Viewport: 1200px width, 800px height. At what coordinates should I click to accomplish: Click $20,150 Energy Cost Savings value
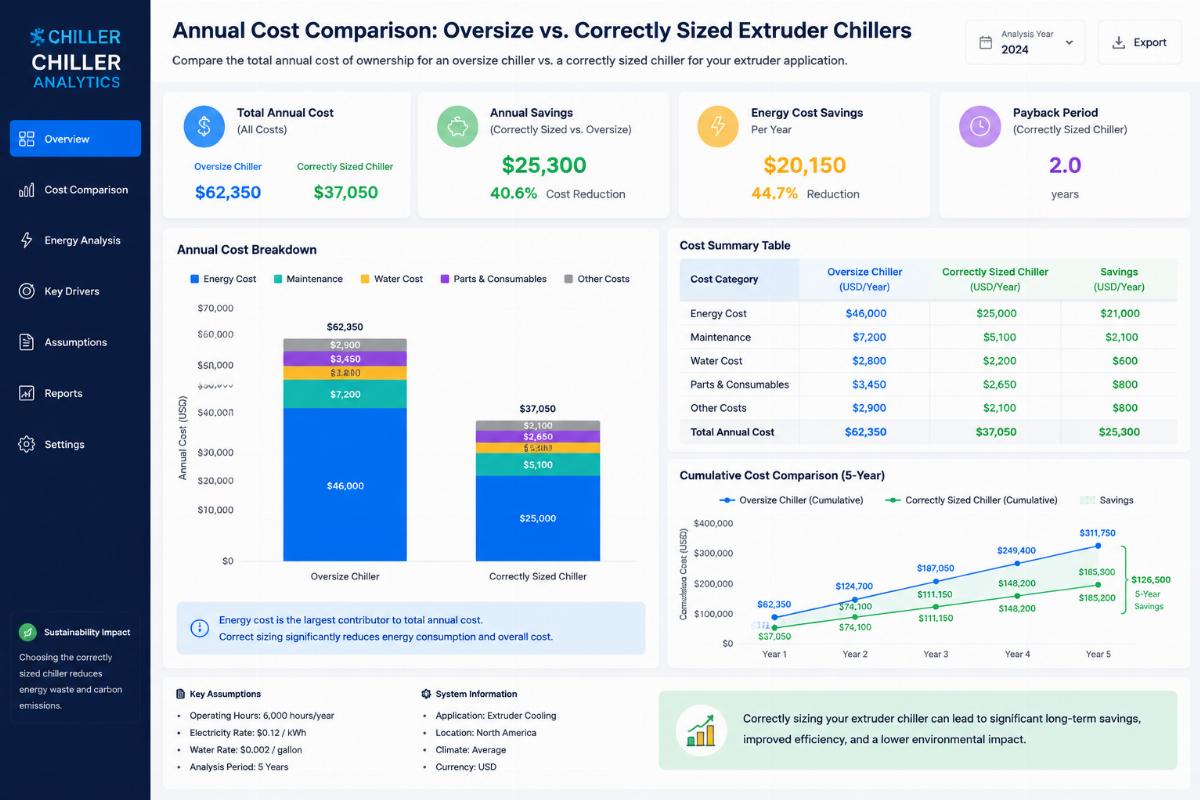click(805, 165)
